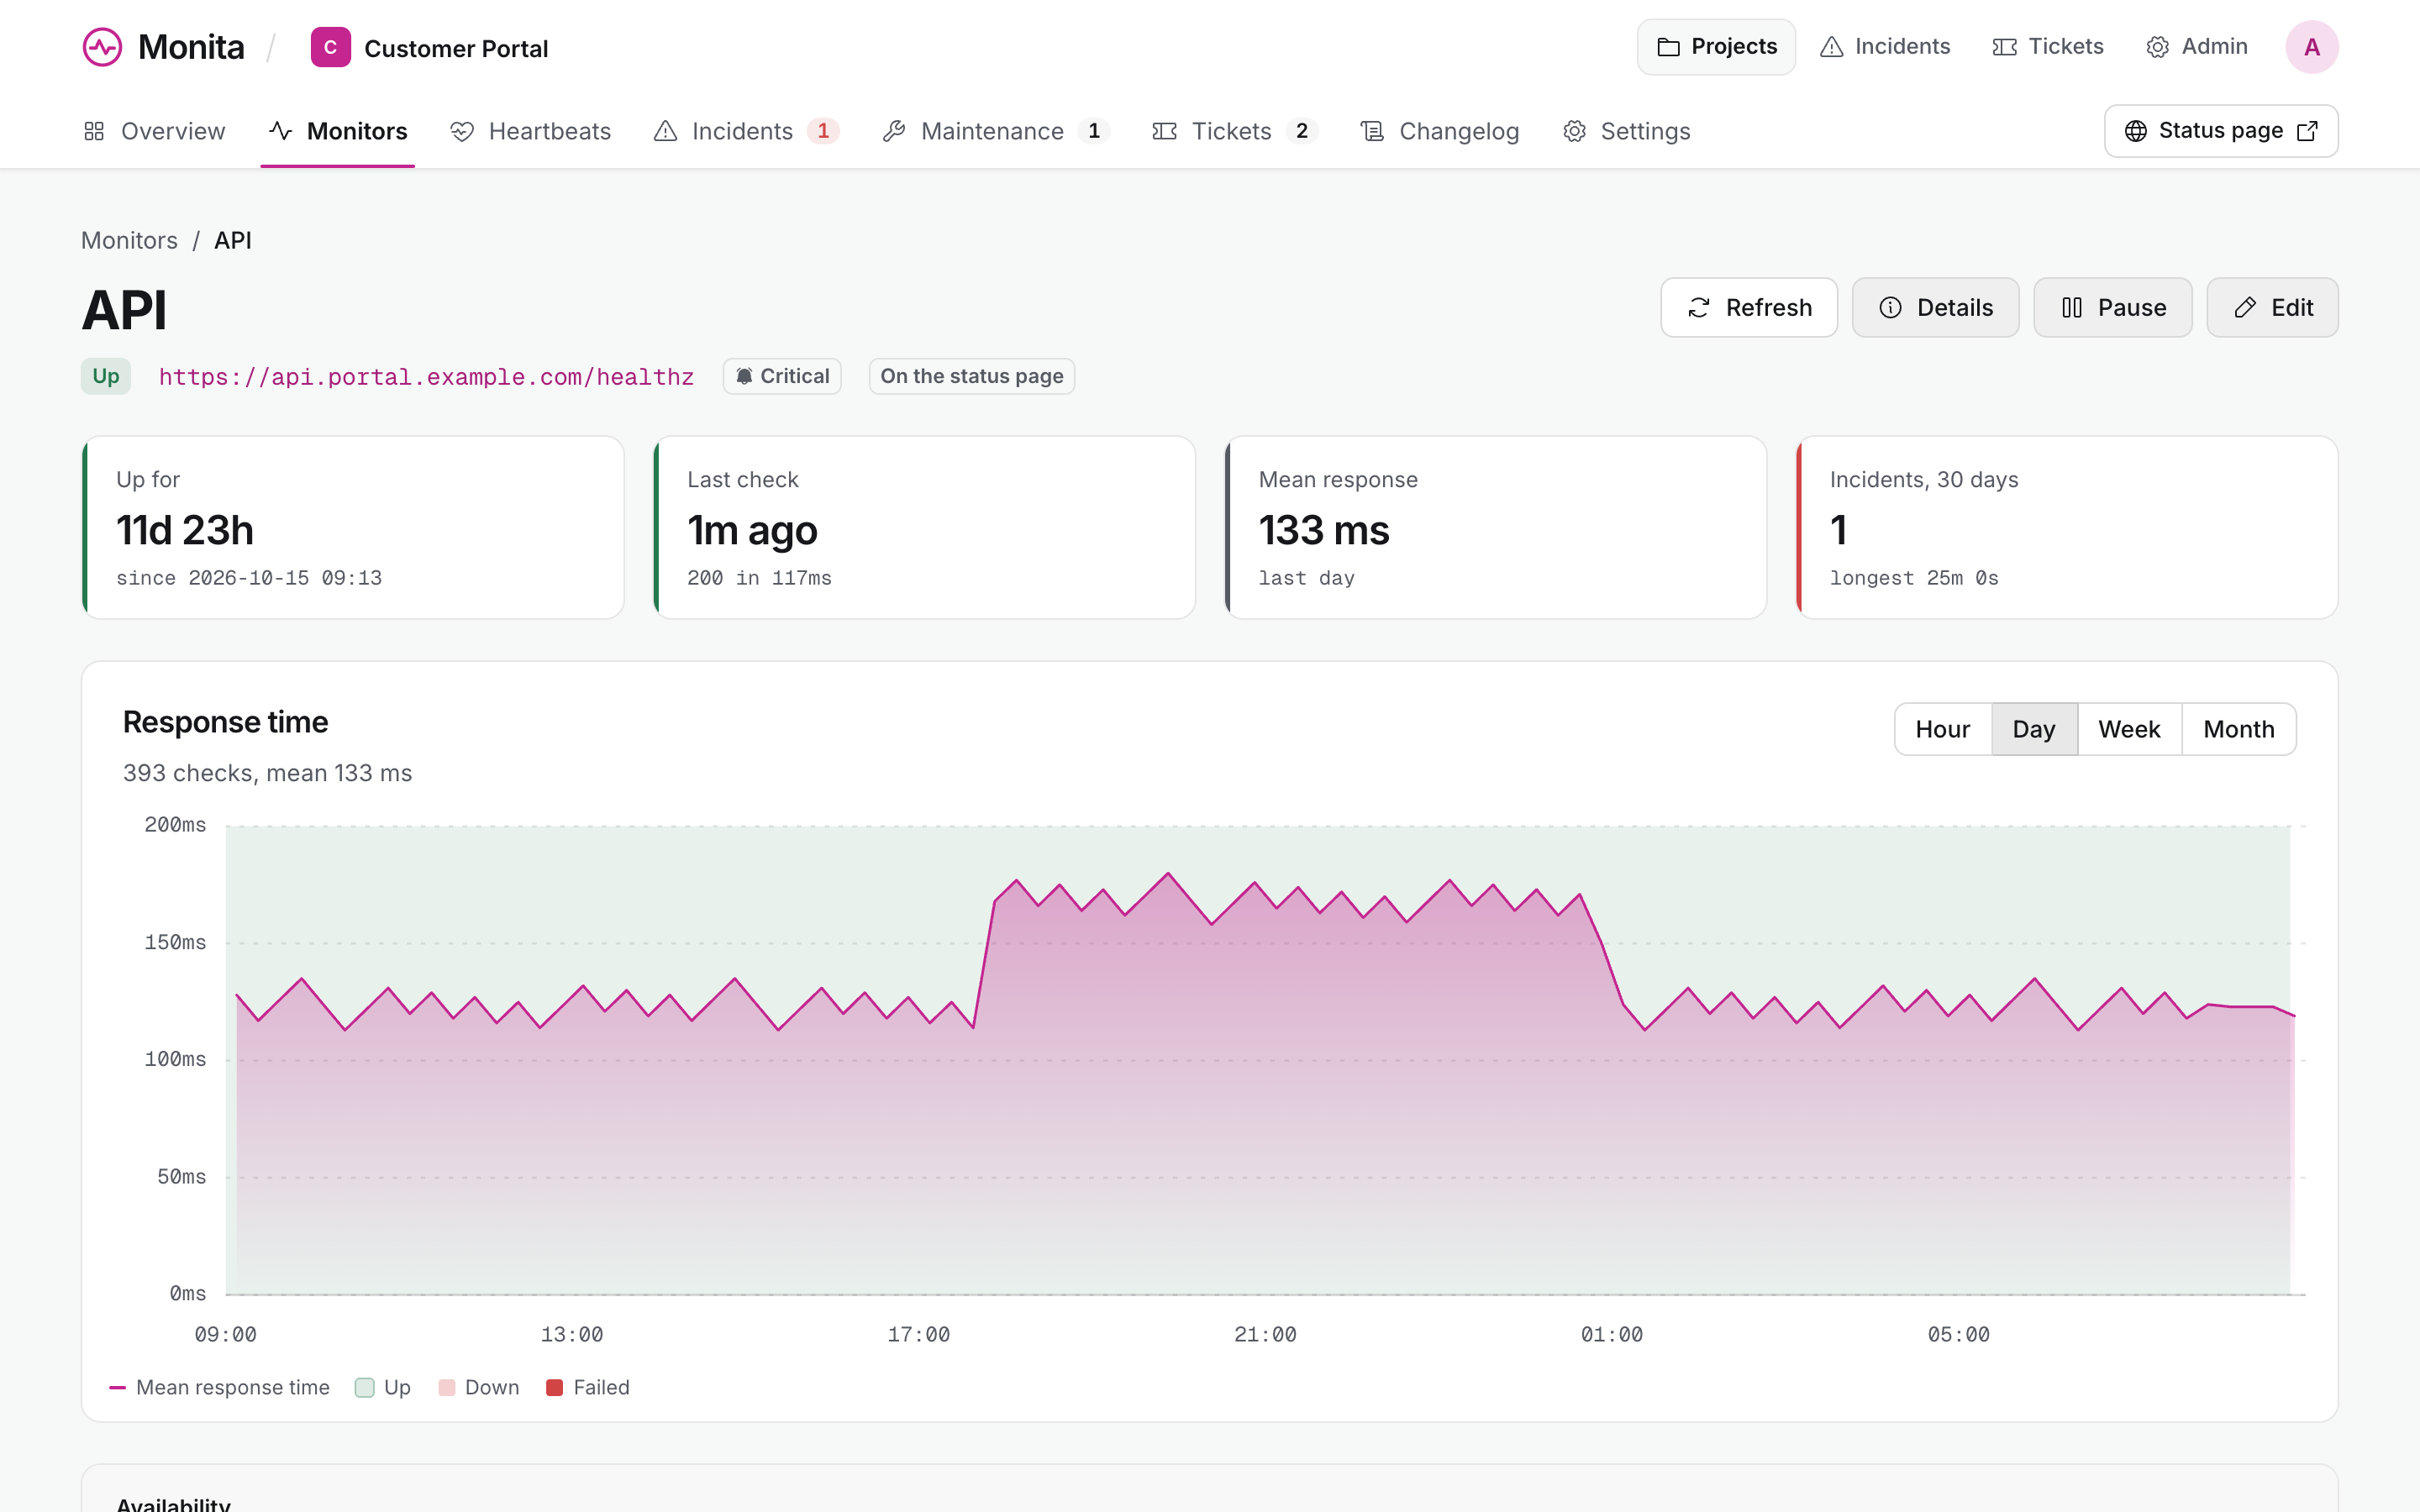This screenshot has height=1512, width=2420.
Task: Go to the Heartbeats tab
Action: 530,131
